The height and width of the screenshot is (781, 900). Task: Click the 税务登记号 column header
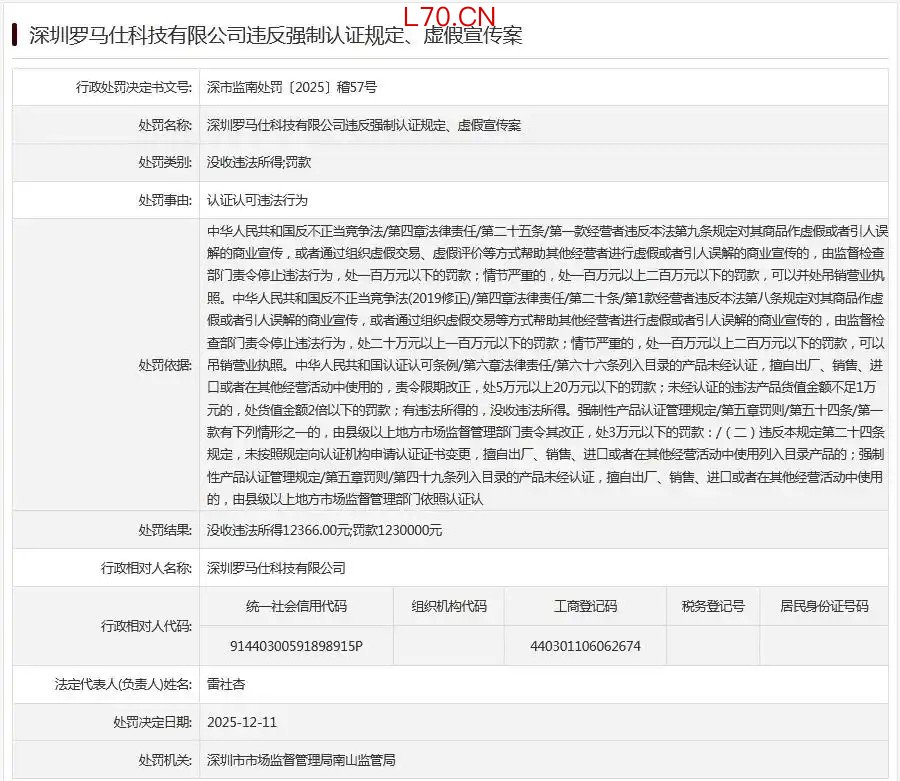[x=711, y=606]
